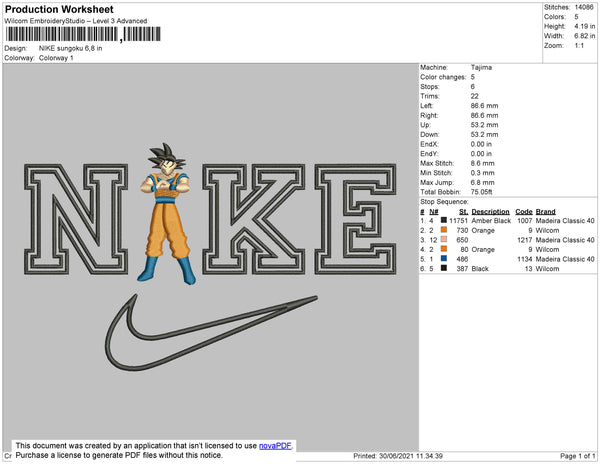
Task: Click the stitch count '11751' in row 1
Action: pos(458,221)
